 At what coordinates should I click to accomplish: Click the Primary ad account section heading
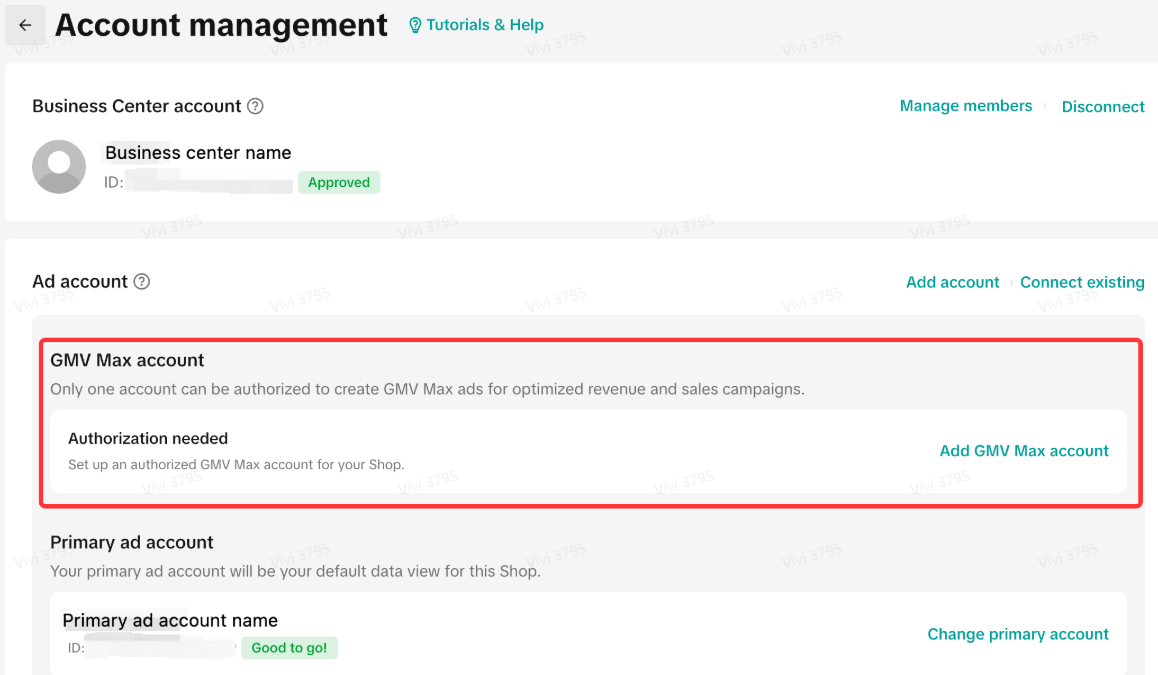coord(132,542)
